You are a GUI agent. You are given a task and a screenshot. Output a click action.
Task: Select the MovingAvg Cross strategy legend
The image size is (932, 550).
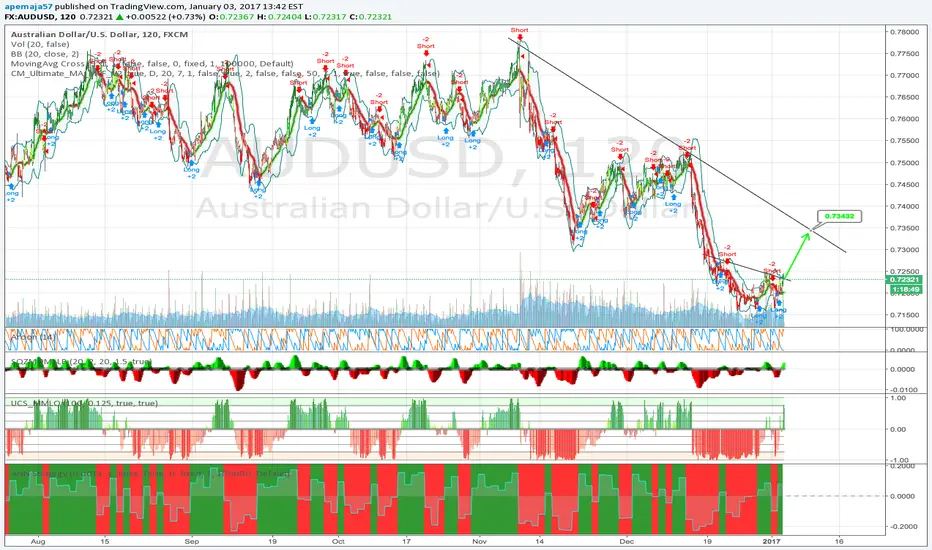point(152,64)
